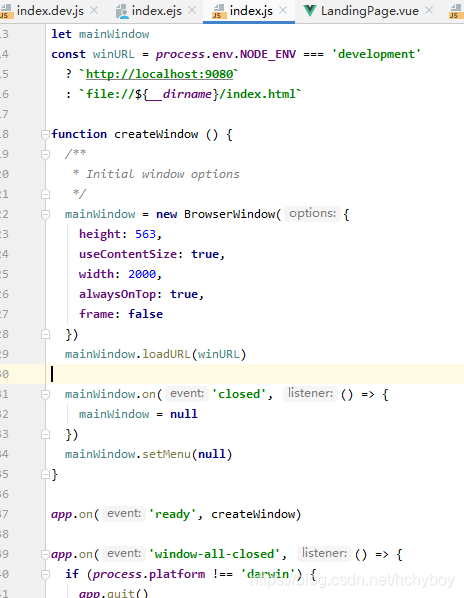The height and width of the screenshot is (598, 464).
Task: Click the JS file icon on index.js tab
Action: click(x=218, y=11)
